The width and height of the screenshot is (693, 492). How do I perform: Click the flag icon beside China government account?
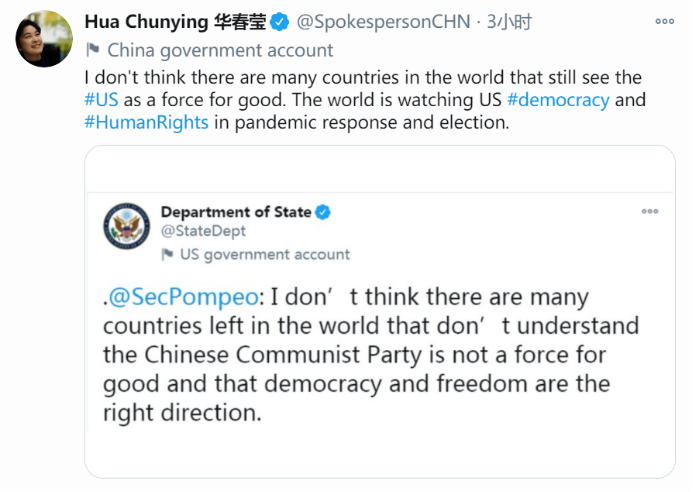click(93, 50)
